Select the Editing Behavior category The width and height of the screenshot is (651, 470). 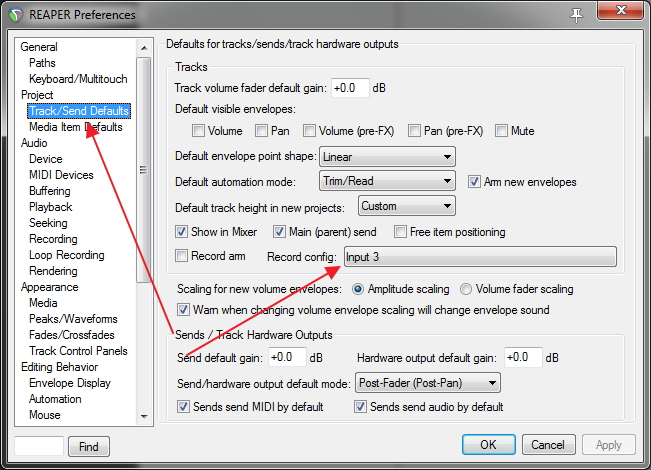point(59,367)
